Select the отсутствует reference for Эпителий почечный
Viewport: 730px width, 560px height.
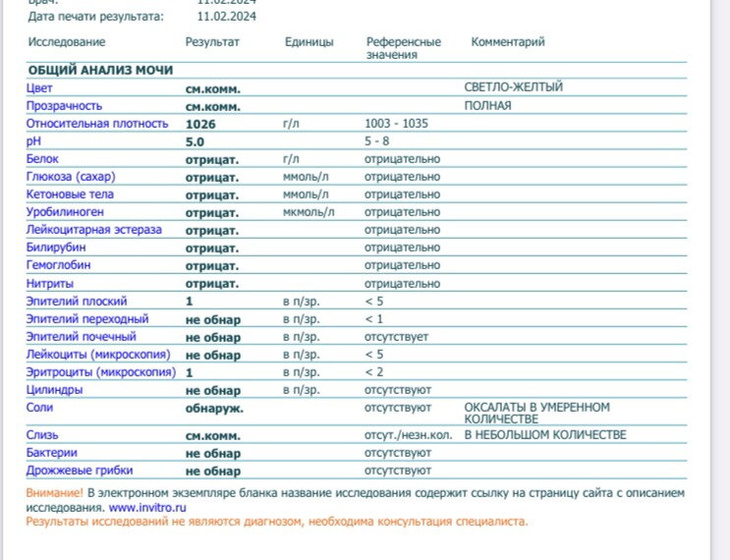396,337
